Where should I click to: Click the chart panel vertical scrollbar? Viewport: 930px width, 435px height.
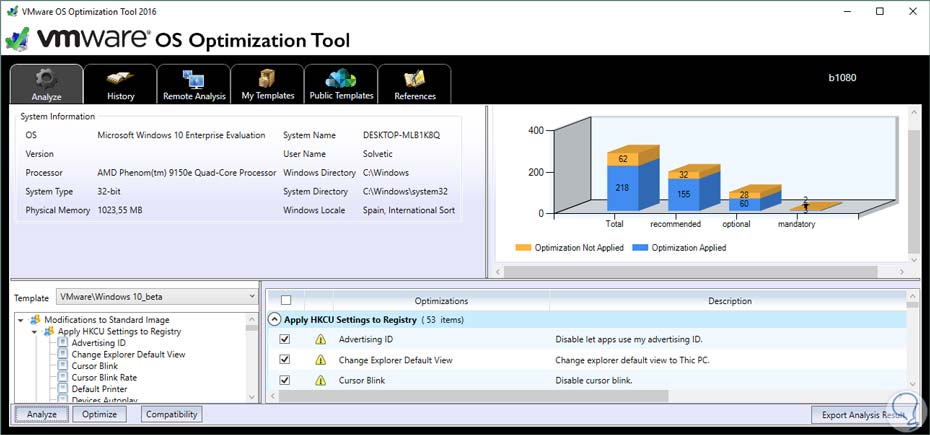[x=914, y=191]
